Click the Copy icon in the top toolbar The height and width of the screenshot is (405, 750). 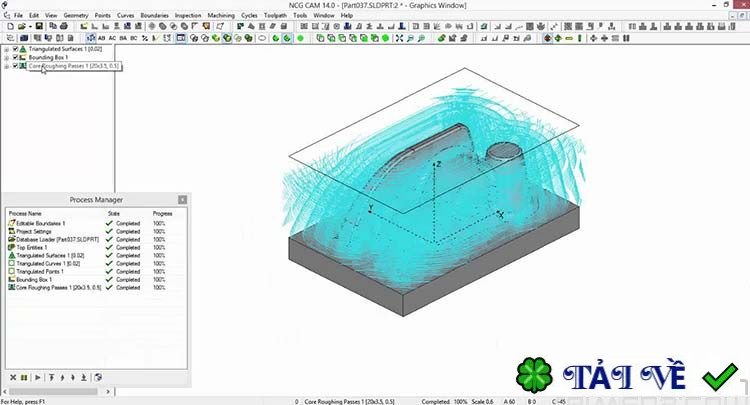(x=53, y=26)
